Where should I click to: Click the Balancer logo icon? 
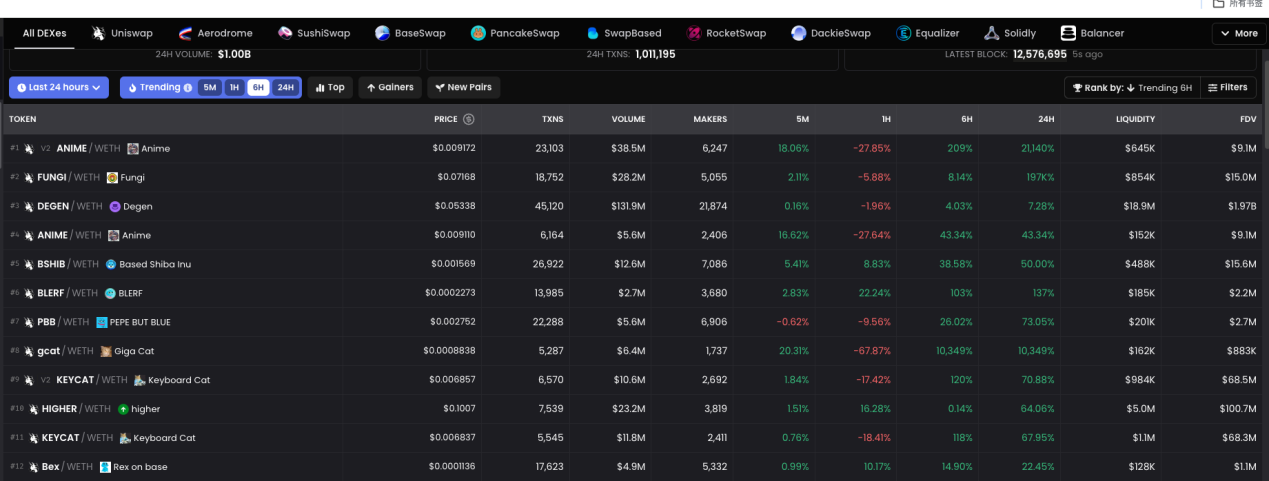[x=1068, y=33]
